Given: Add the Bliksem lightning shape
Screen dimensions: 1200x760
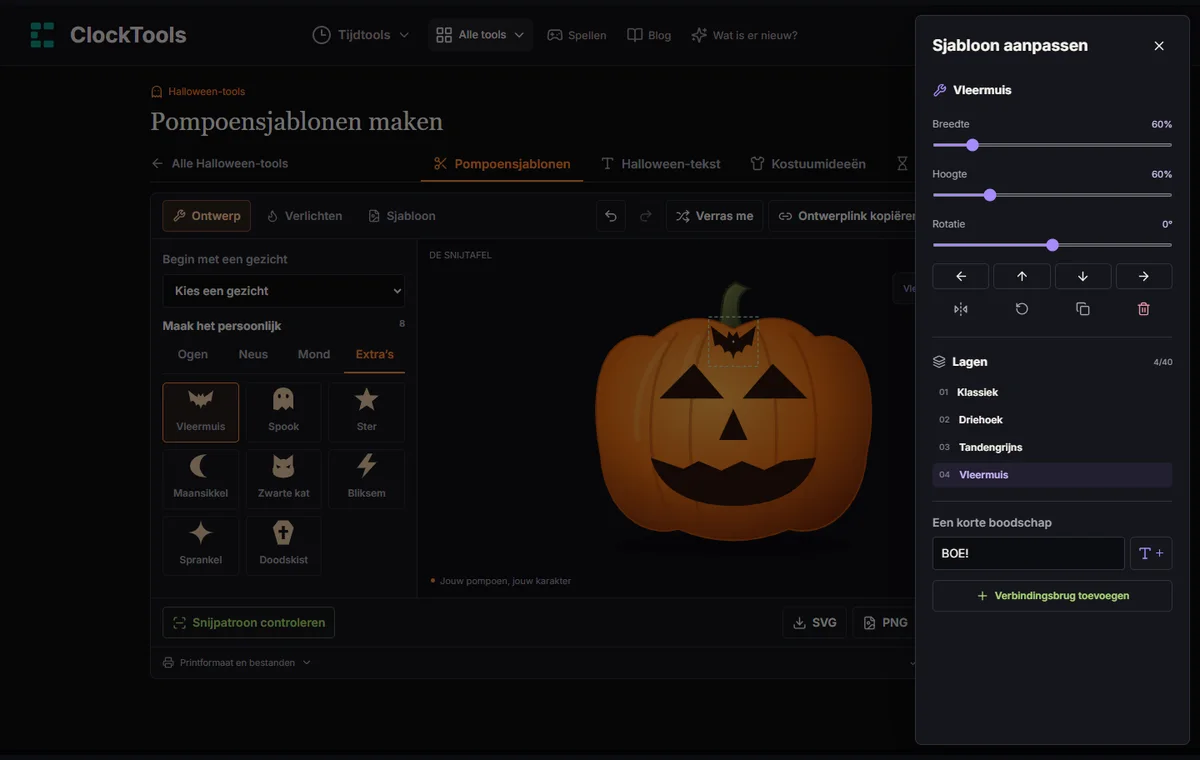Looking at the screenshot, I should tap(367, 479).
